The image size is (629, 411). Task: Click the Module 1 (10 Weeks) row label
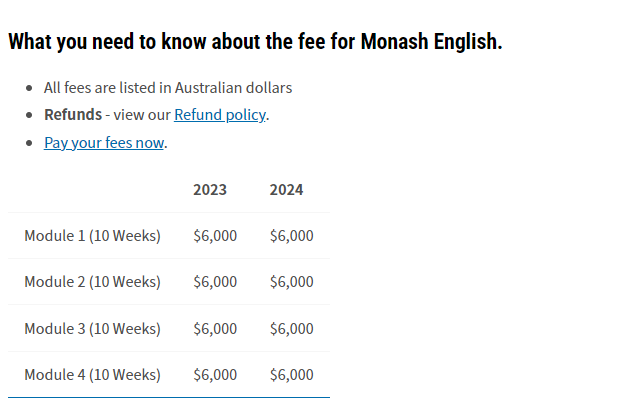point(92,236)
